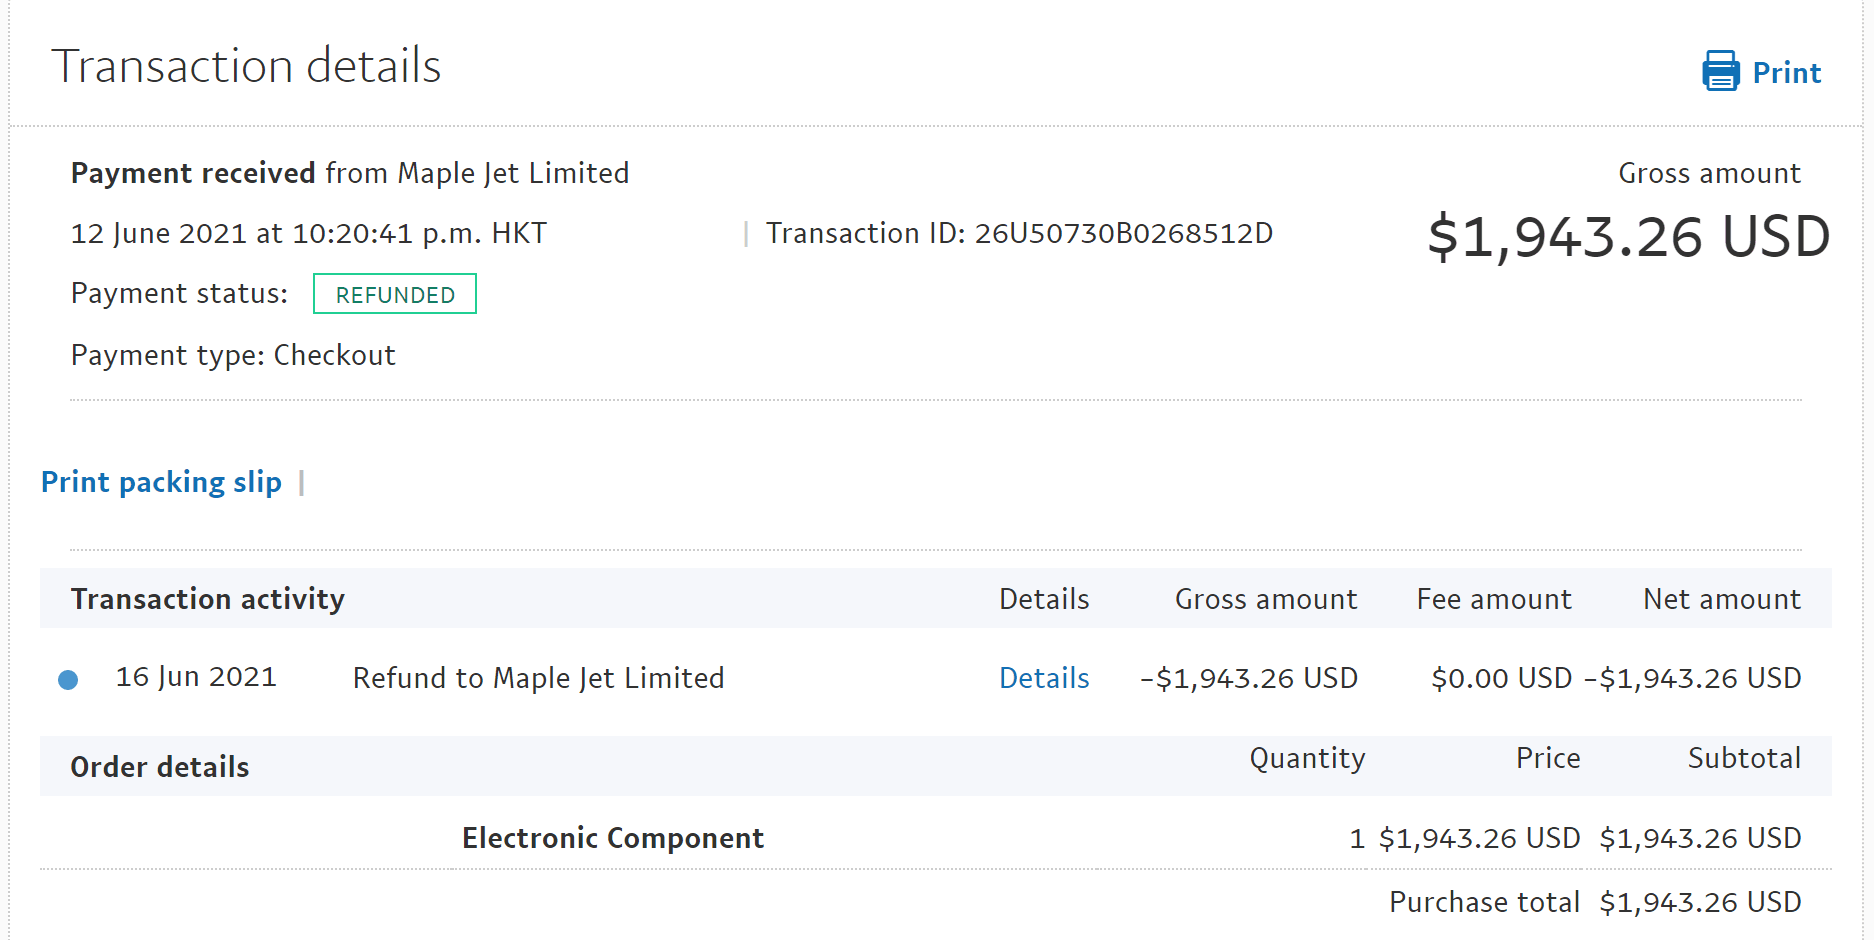Click the Print link text

pos(1786,73)
